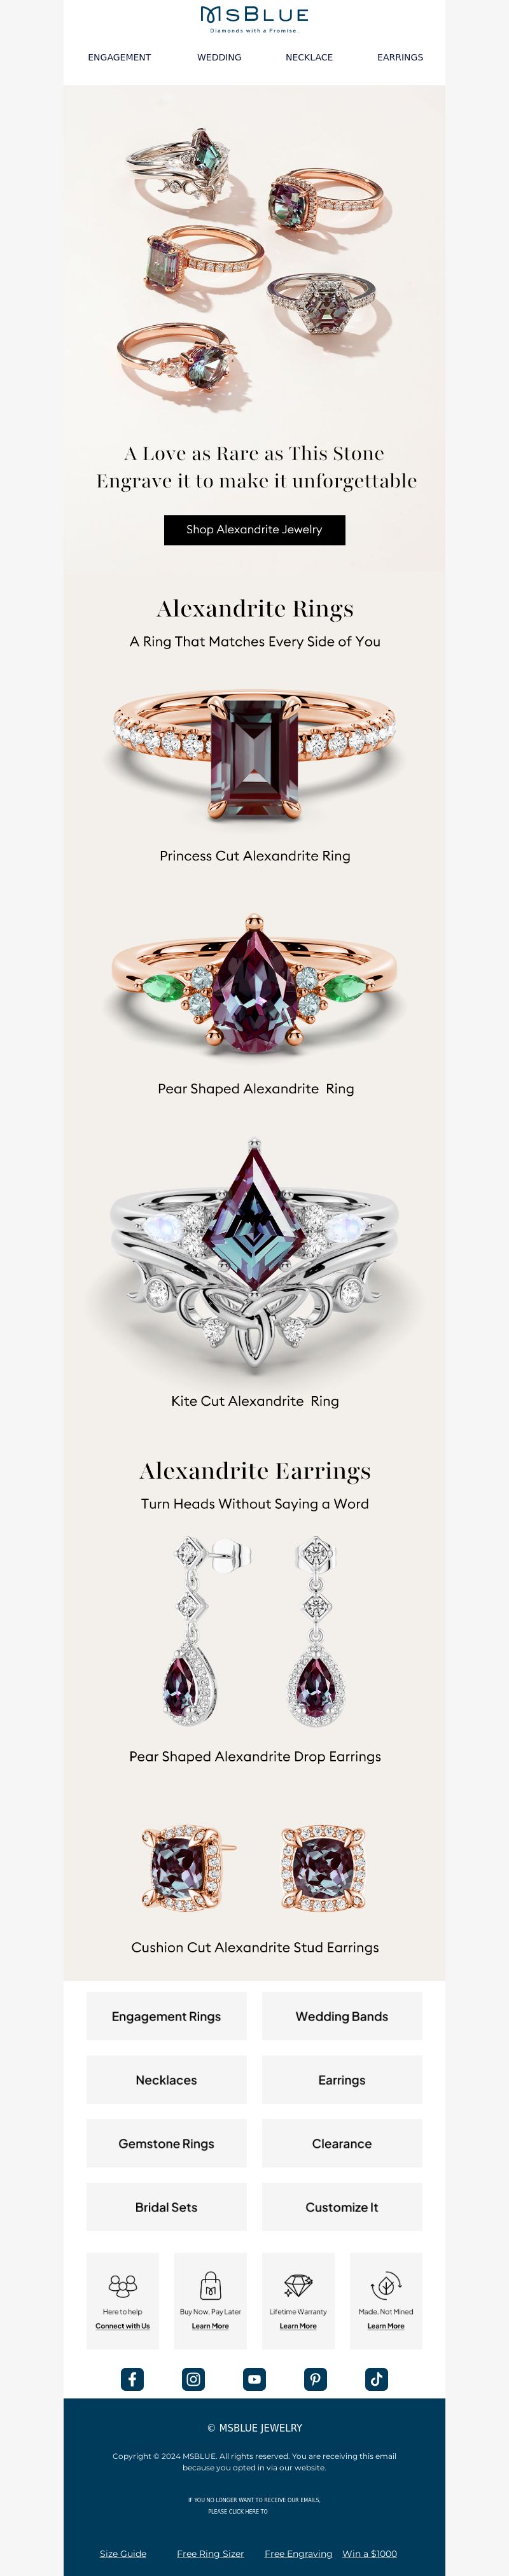Click the Wedding Bands button
Viewport: 509px width, 2576px height.
(x=342, y=2016)
